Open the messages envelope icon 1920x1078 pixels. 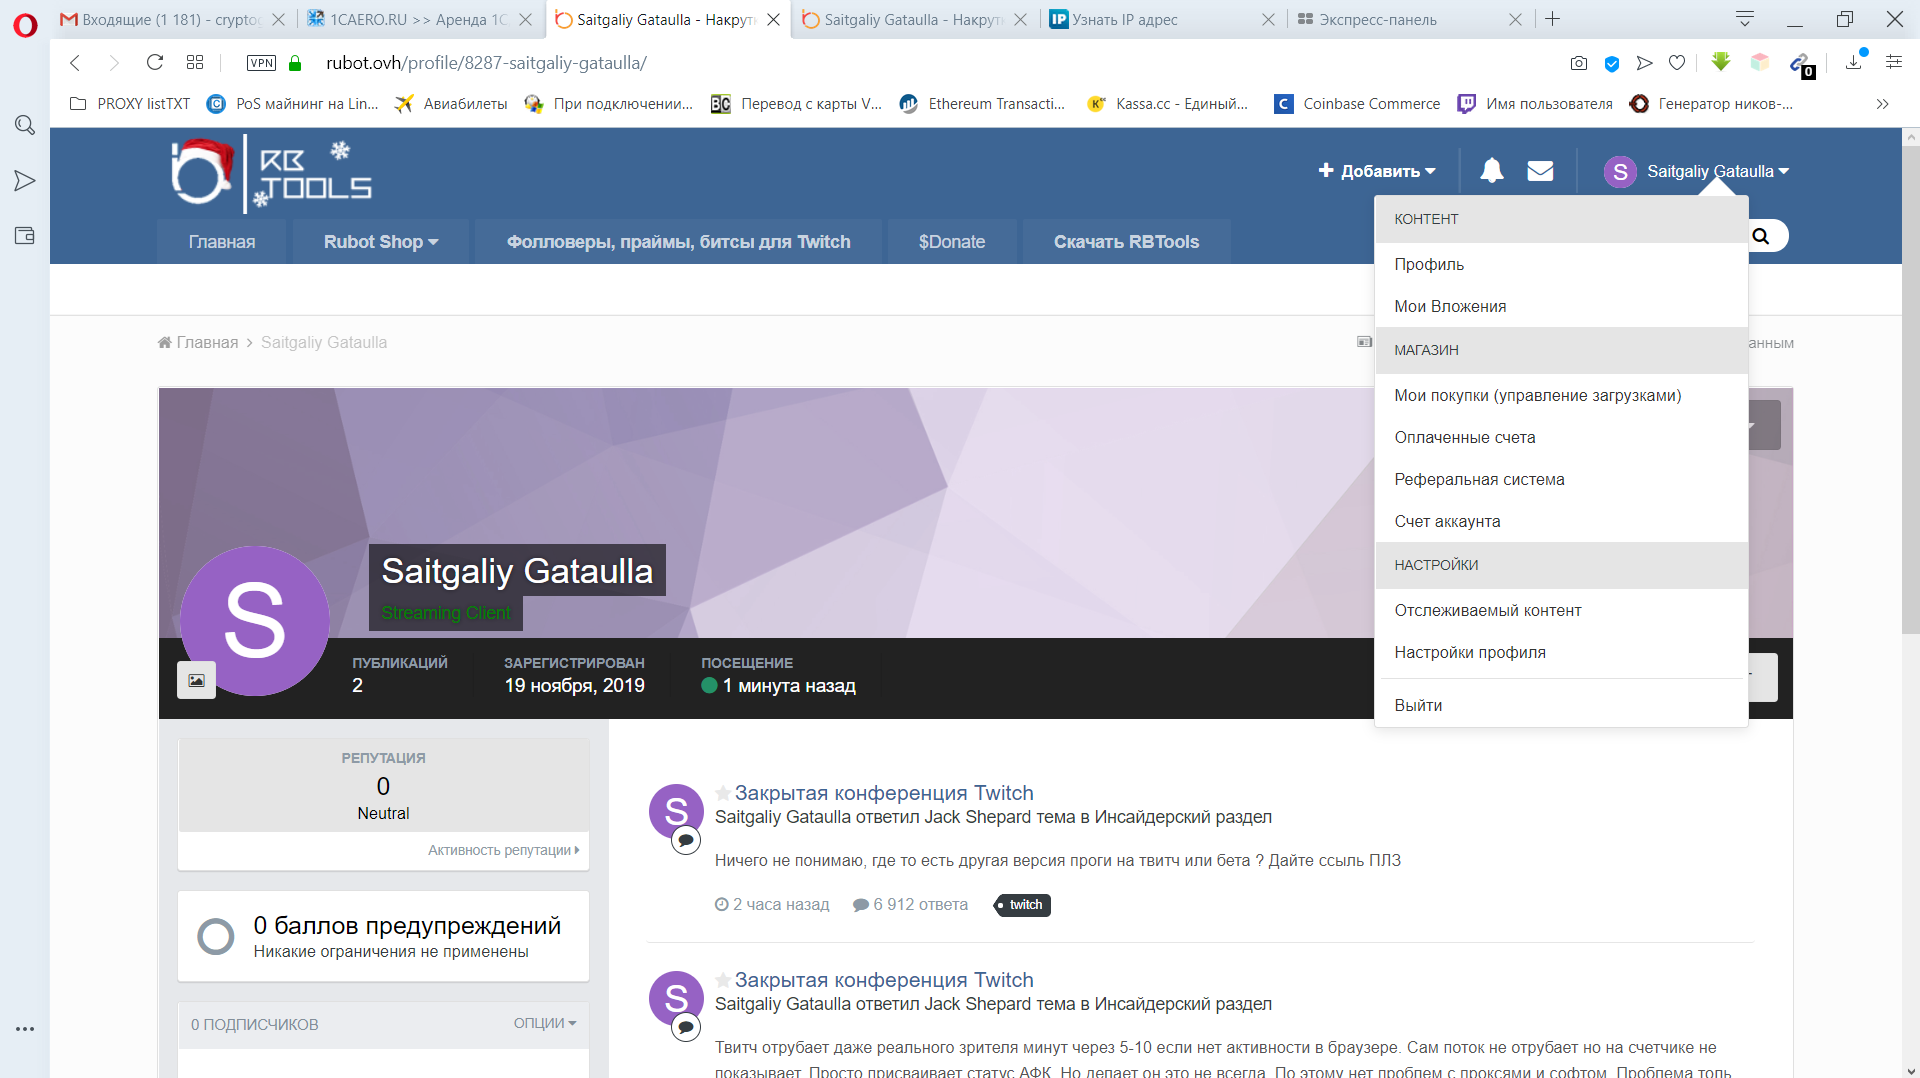pyautogui.click(x=1540, y=171)
